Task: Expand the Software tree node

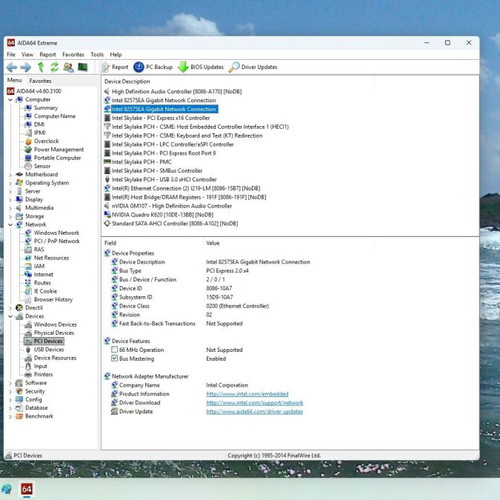Action: (x=11, y=383)
